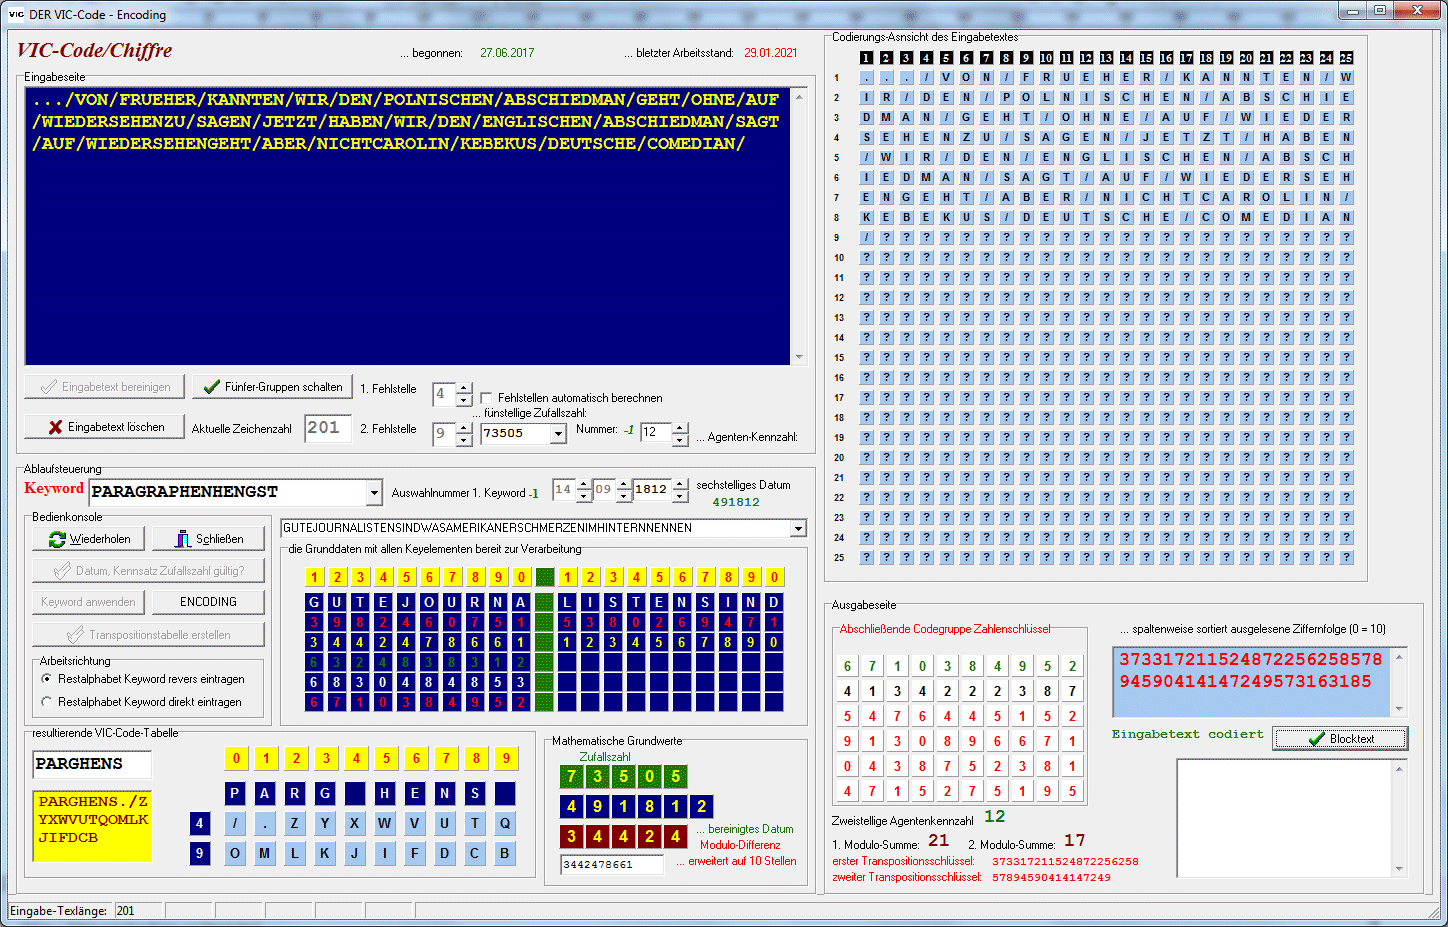1448x927 pixels.
Task: Click the date 29.01.2021 Arbeitsstand value
Action: point(770,53)
